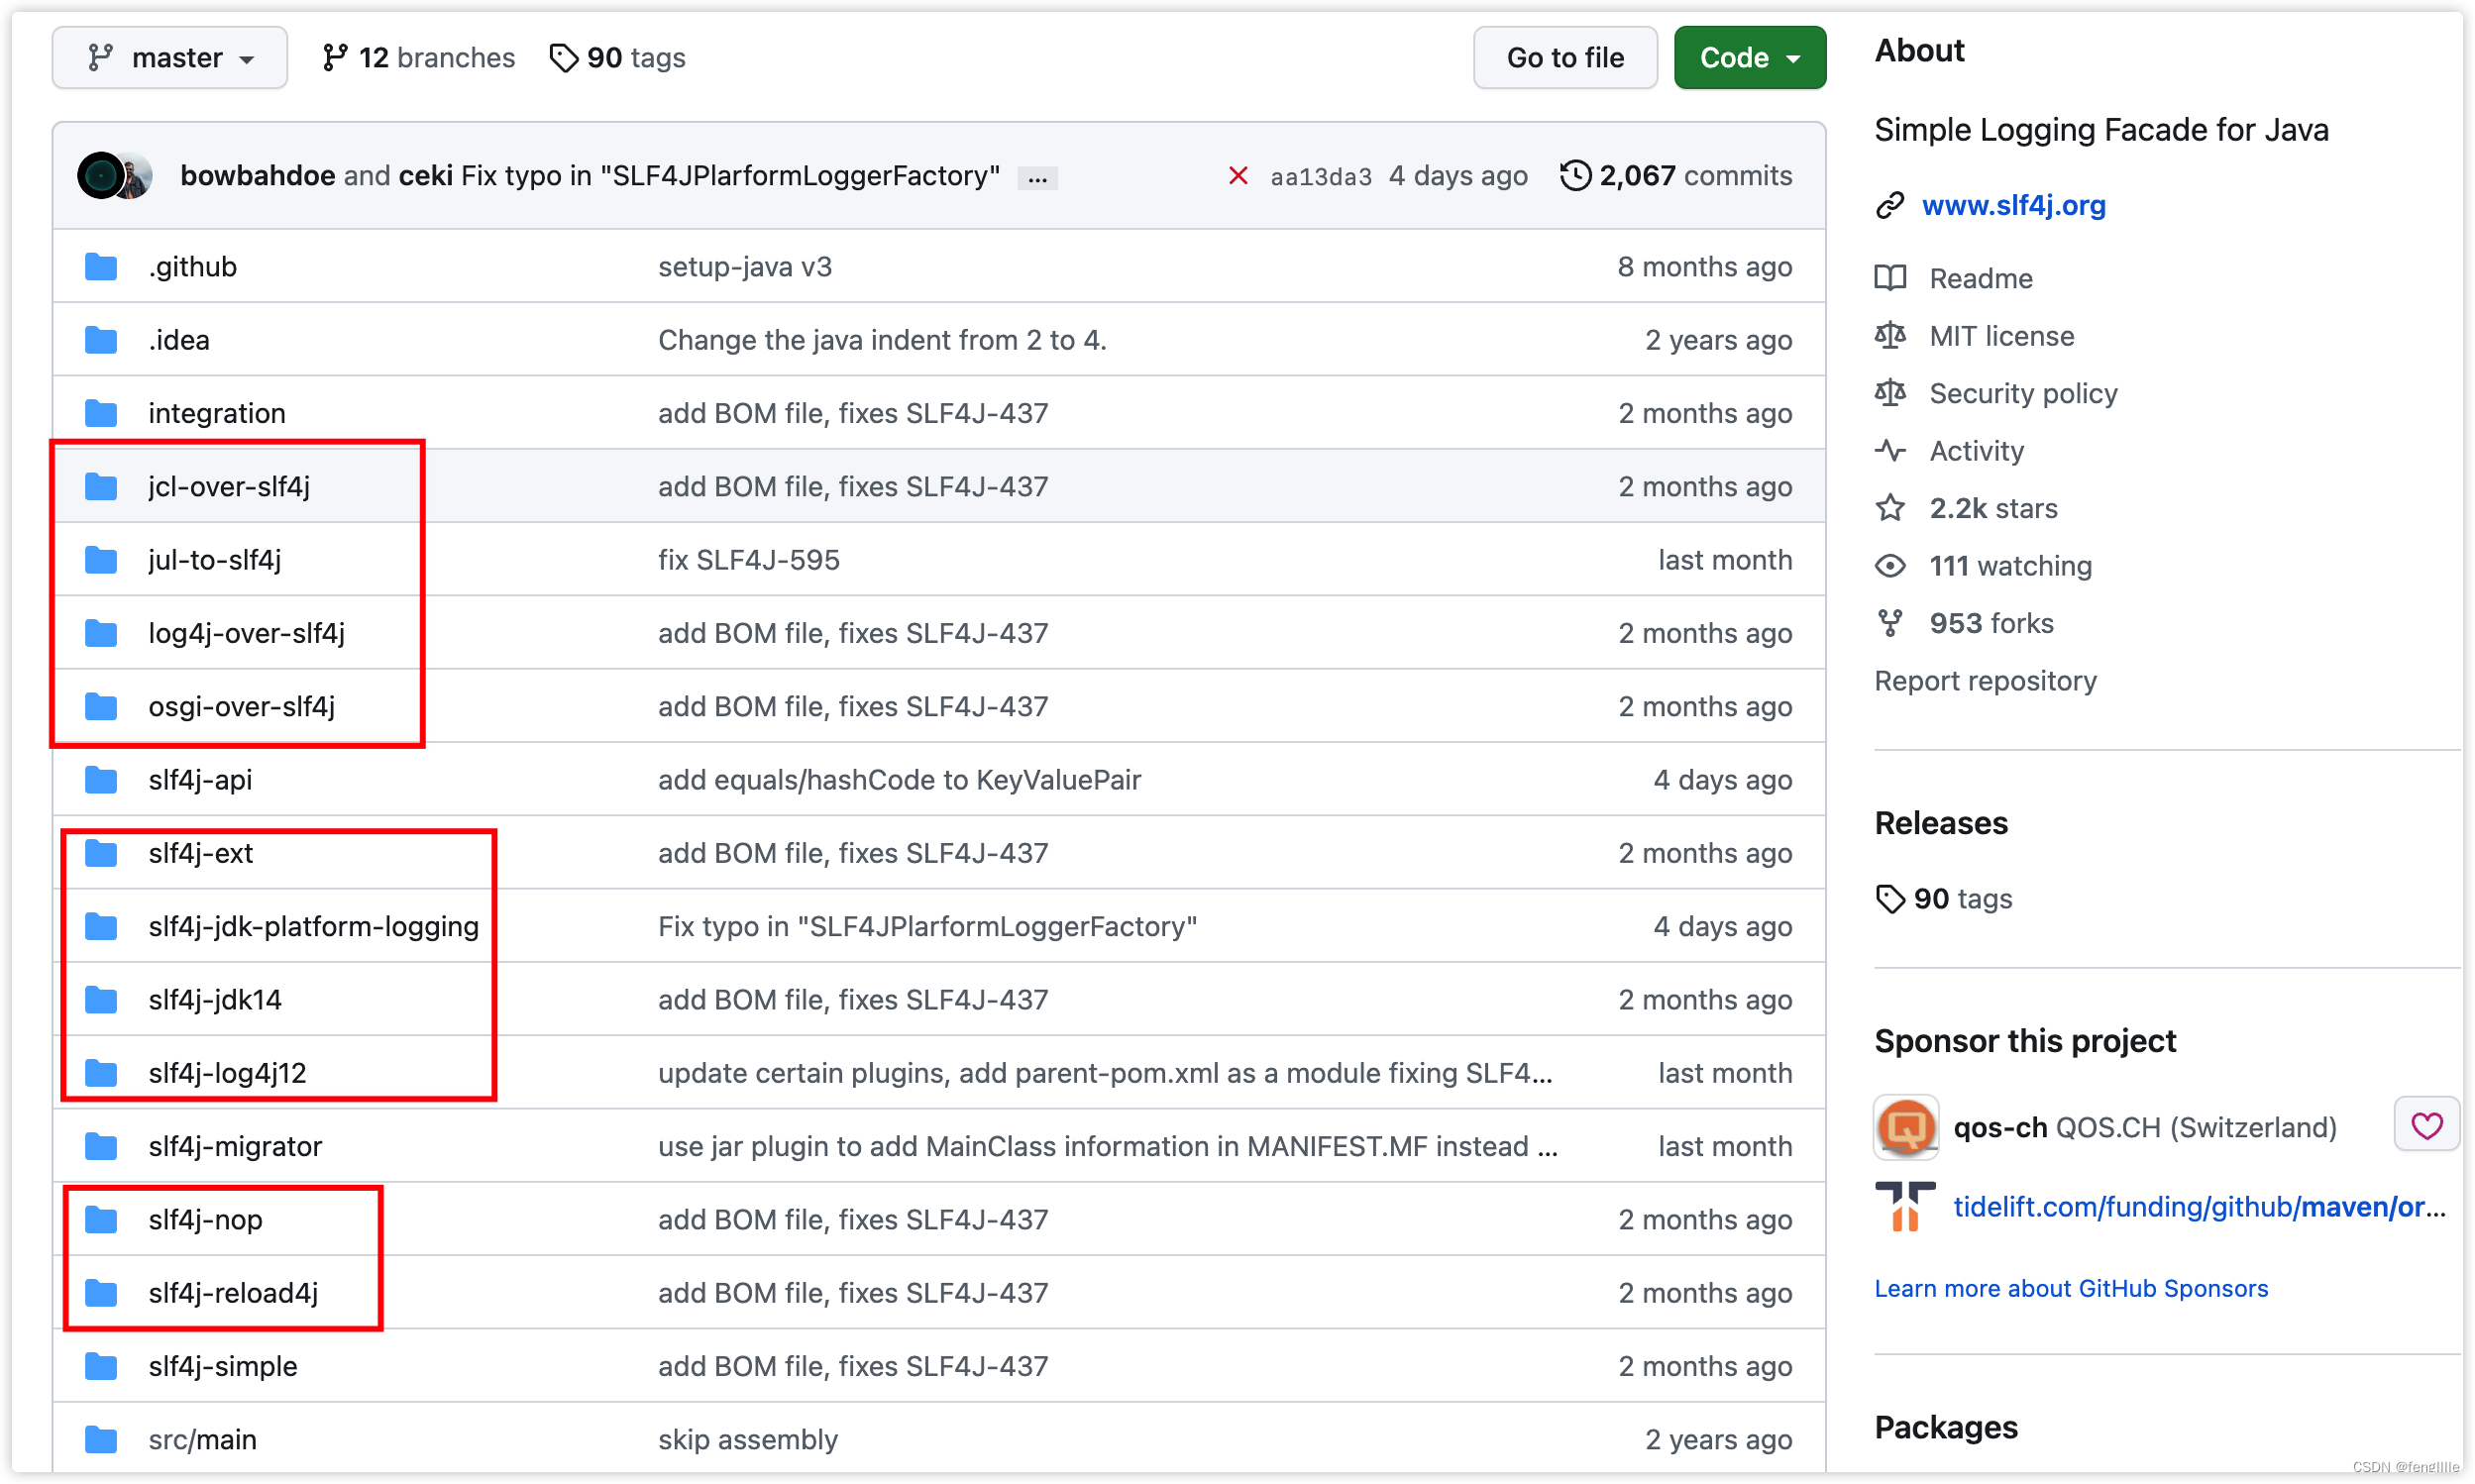Open the slf4j-jdk-platform-logging folder
The width and height of the screenshot is (2475, 1484).
point(313,927)
